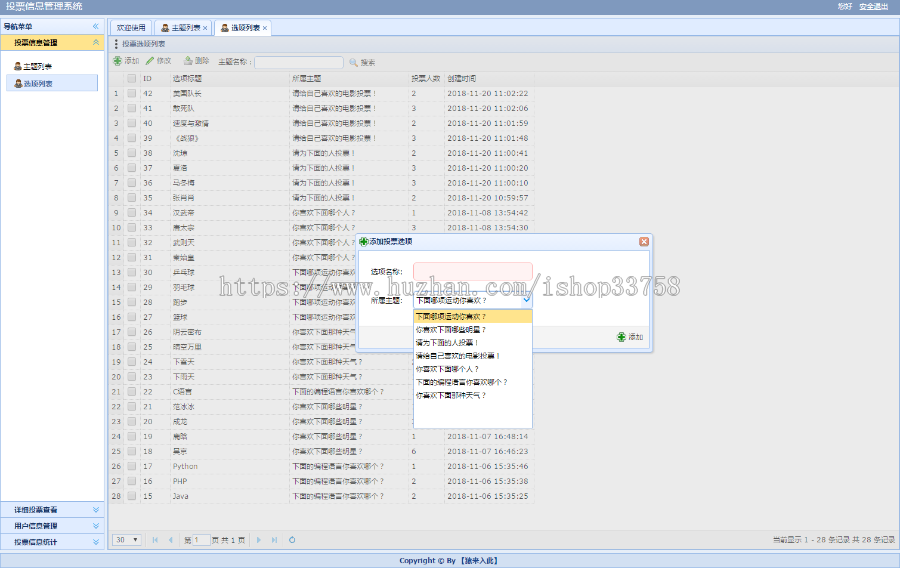This screenshot has width=900, height=568.
Task: Close the 选项列表 tab
Action: point(265,28)
